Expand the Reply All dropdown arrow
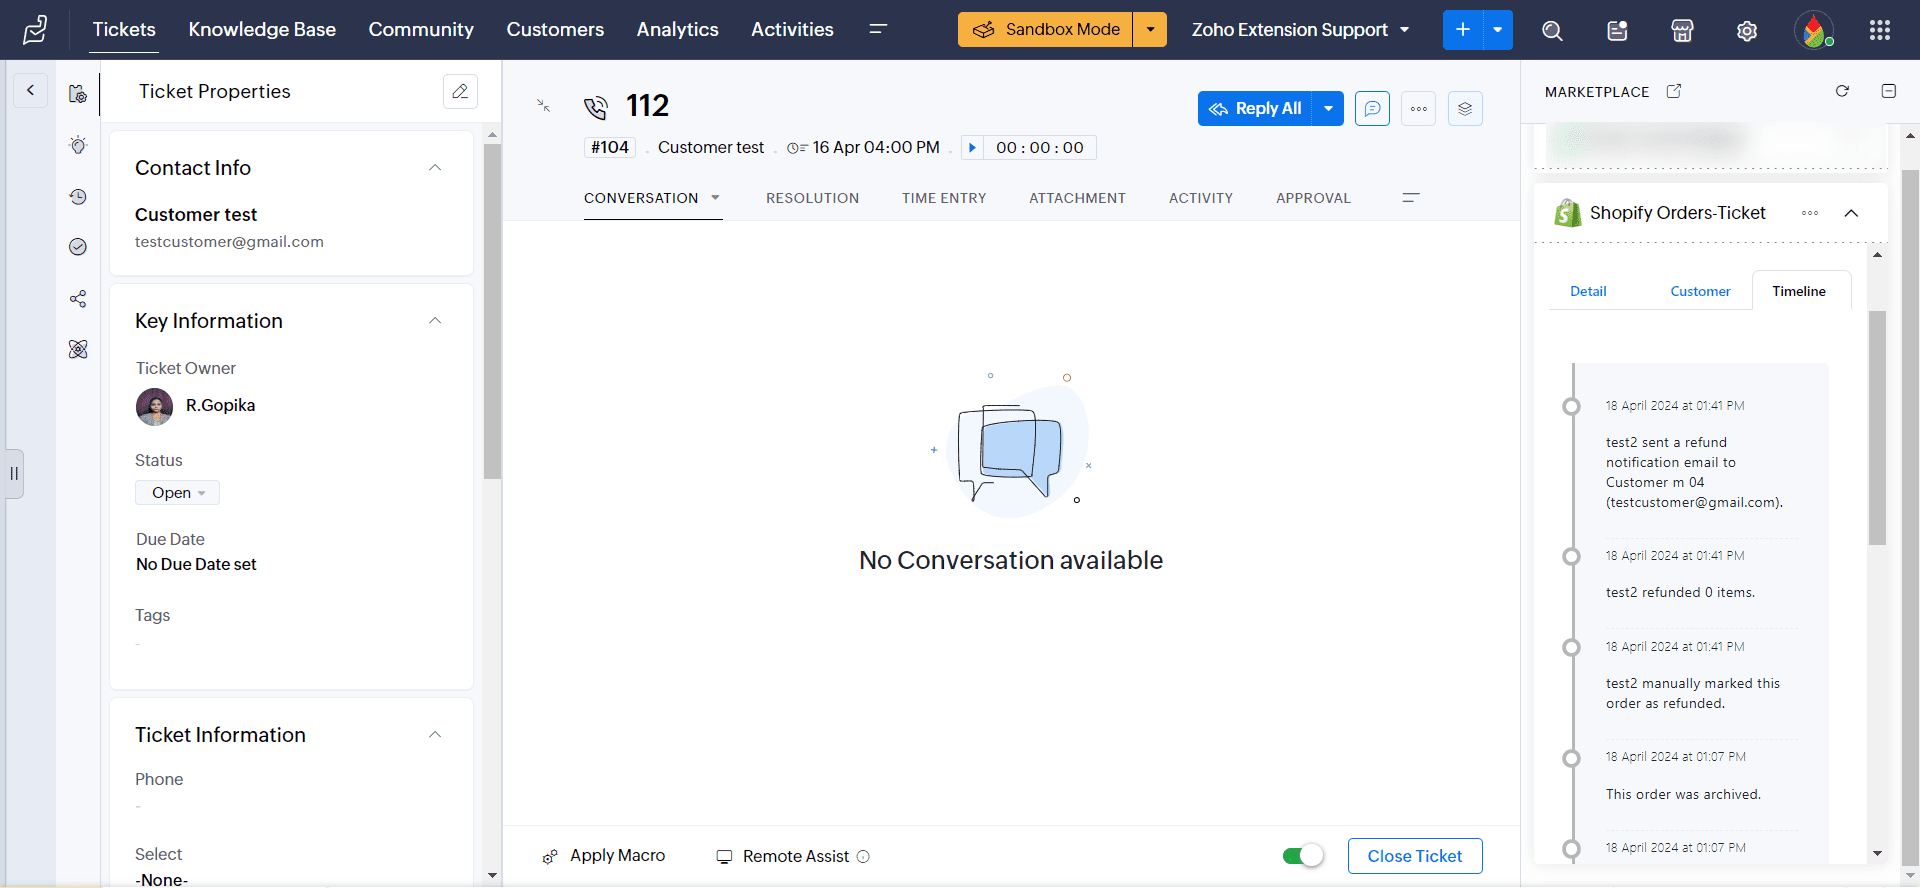 coord(1328,108)
